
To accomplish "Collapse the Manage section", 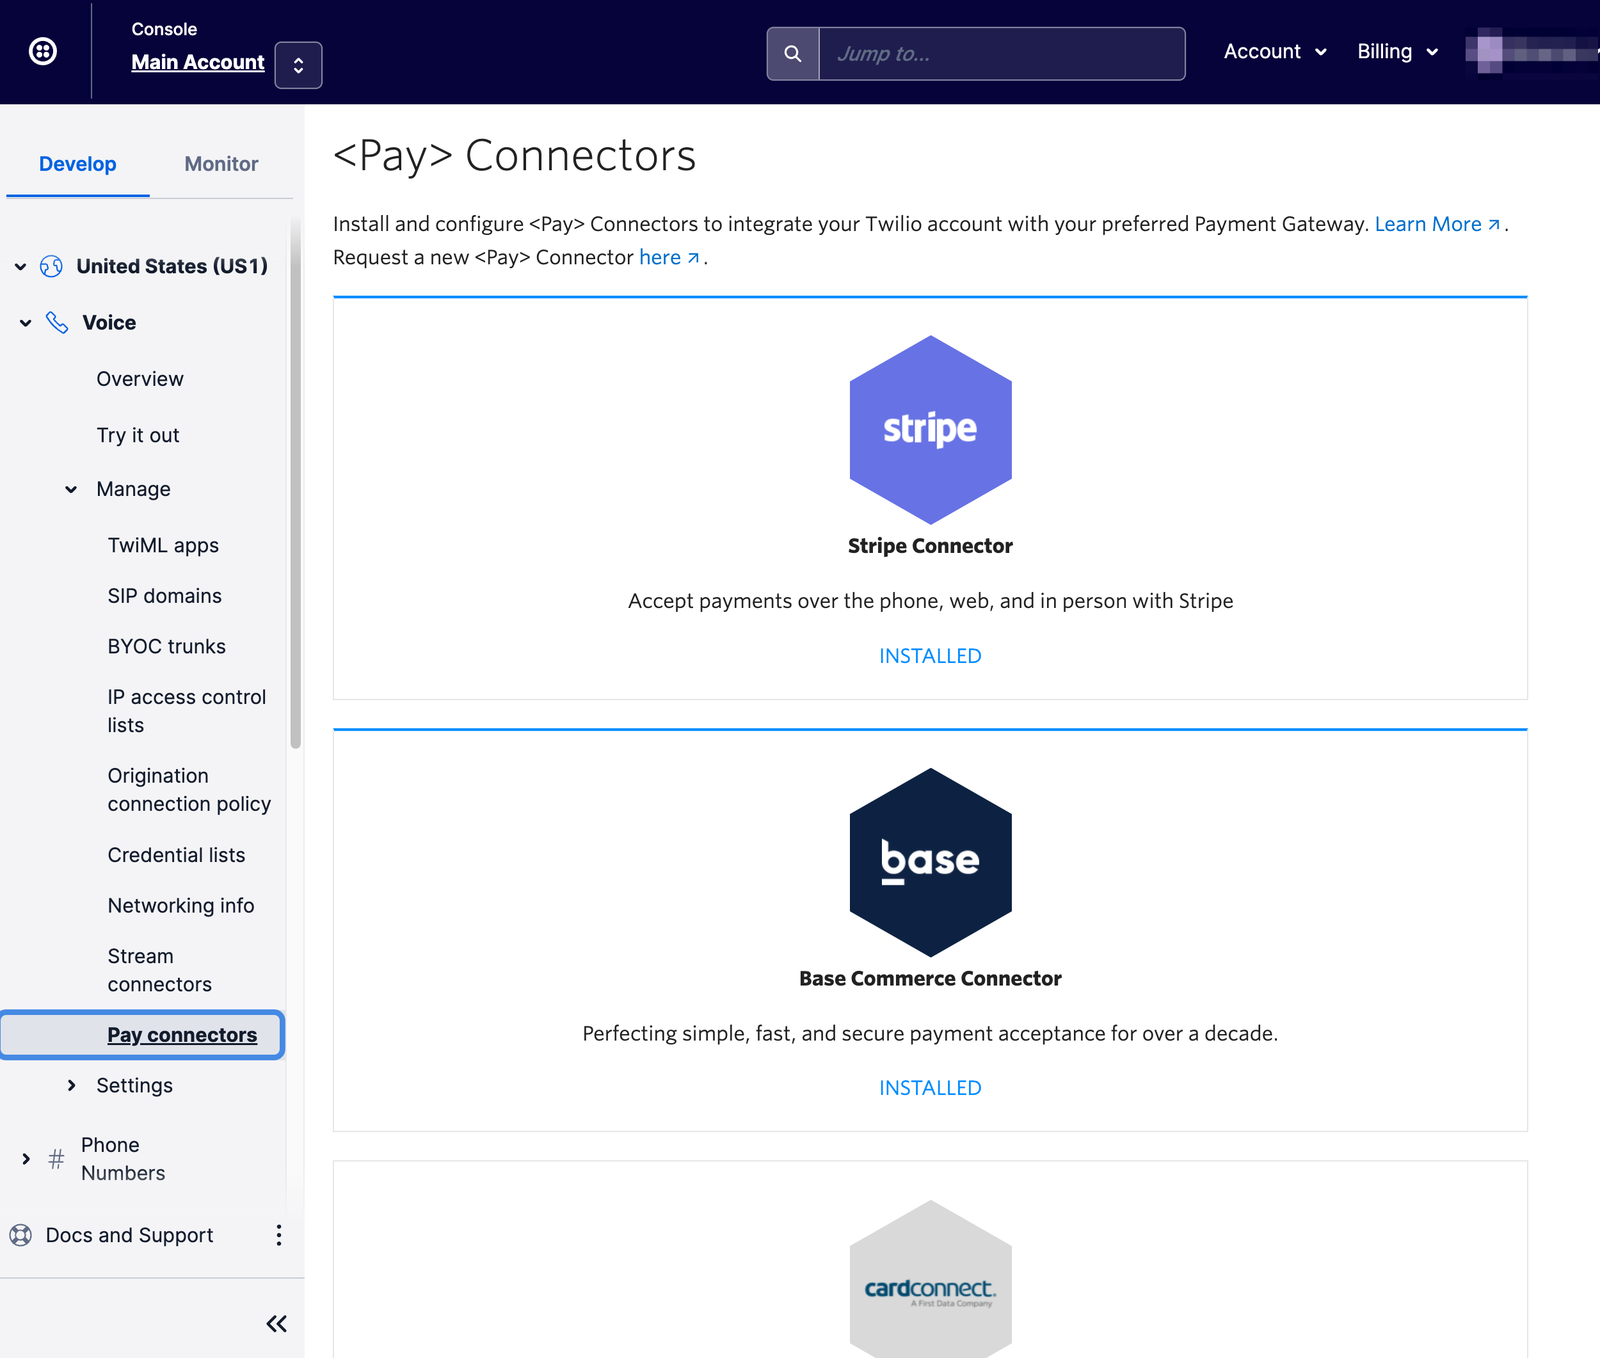I will (70, 489).
